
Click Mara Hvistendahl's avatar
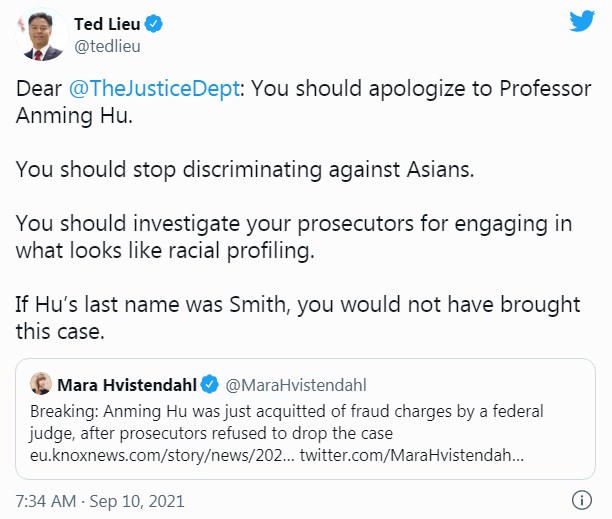(41, 384)
